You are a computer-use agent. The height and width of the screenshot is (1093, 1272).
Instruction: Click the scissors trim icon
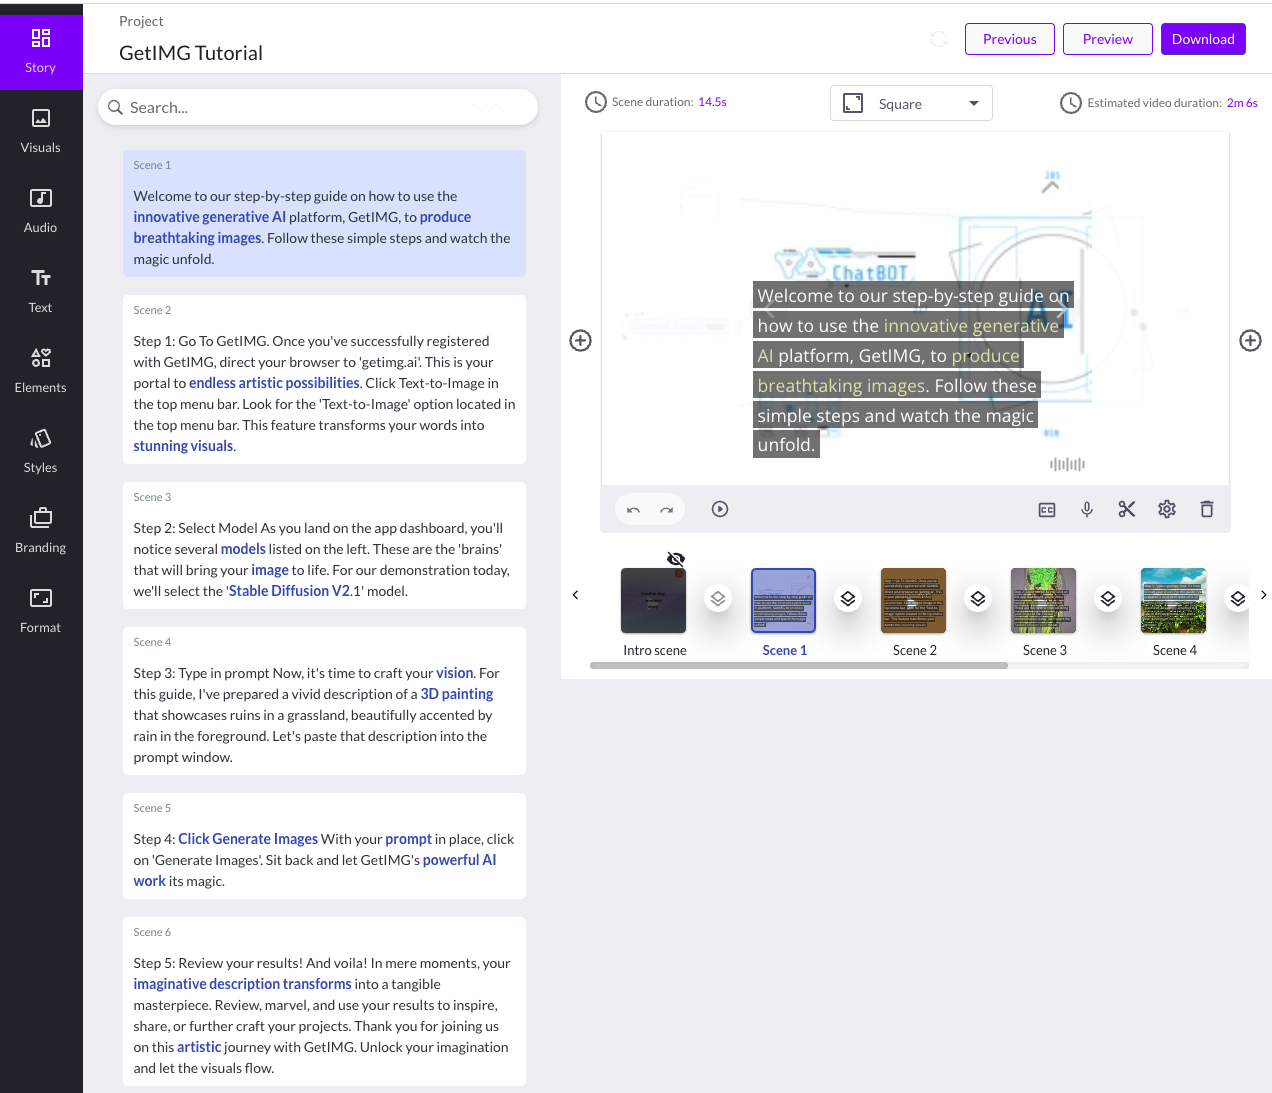tap(1127, 509)
